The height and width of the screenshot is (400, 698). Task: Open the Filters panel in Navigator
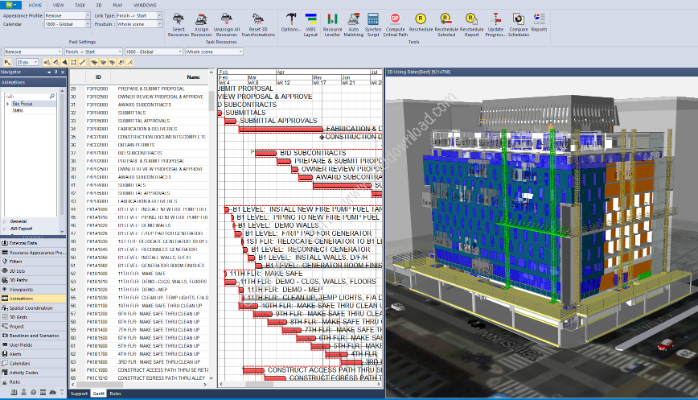tap(33, 262)
